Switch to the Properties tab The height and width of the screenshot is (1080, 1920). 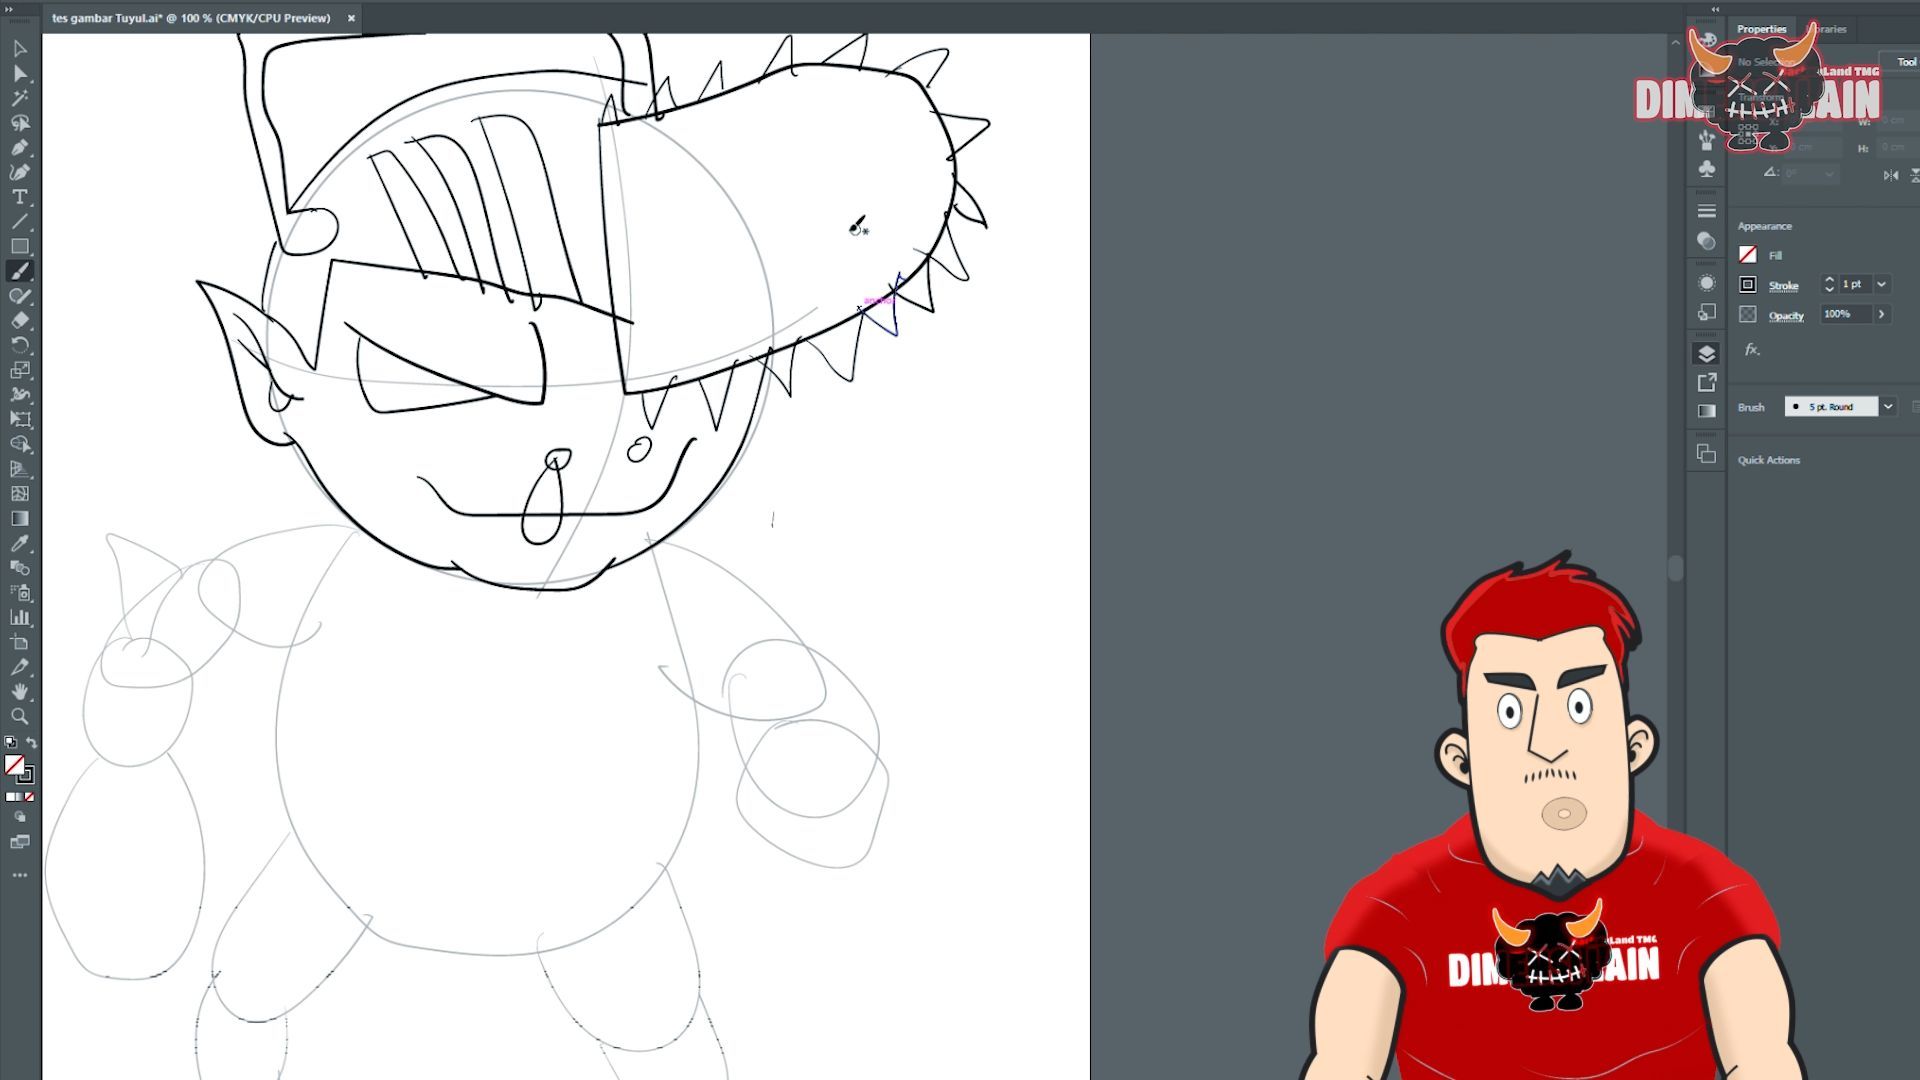pos(1761,29)
